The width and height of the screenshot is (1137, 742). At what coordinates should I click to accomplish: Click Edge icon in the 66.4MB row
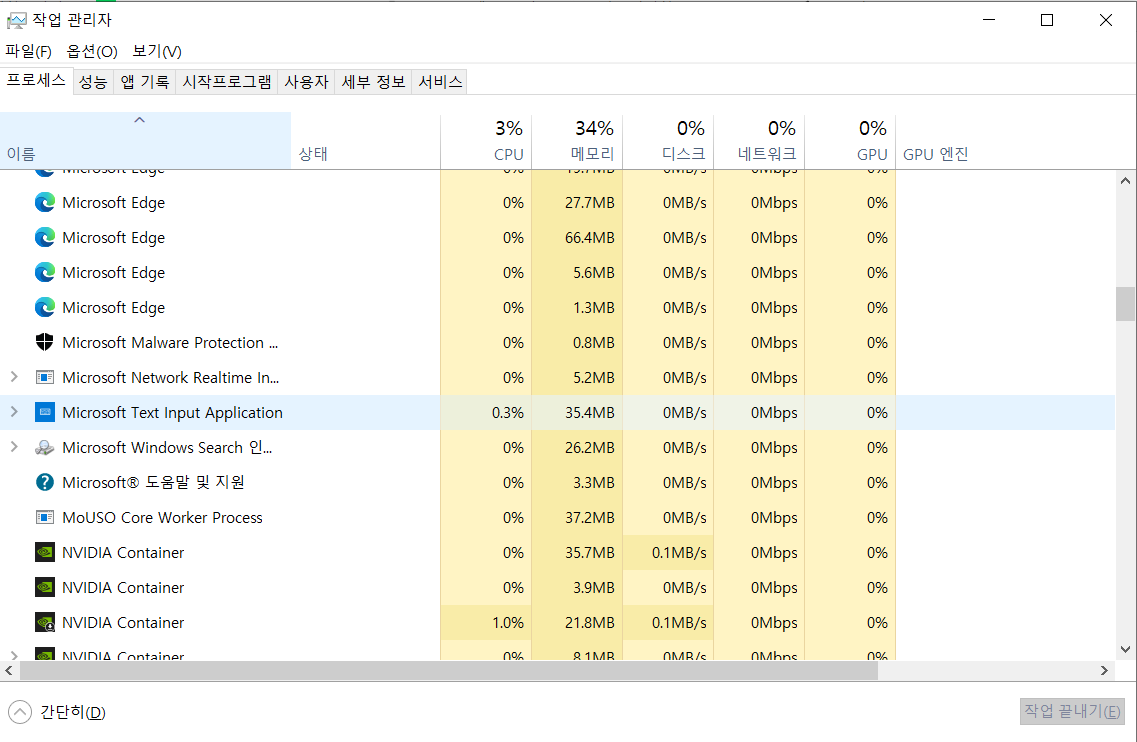(45, 237)
